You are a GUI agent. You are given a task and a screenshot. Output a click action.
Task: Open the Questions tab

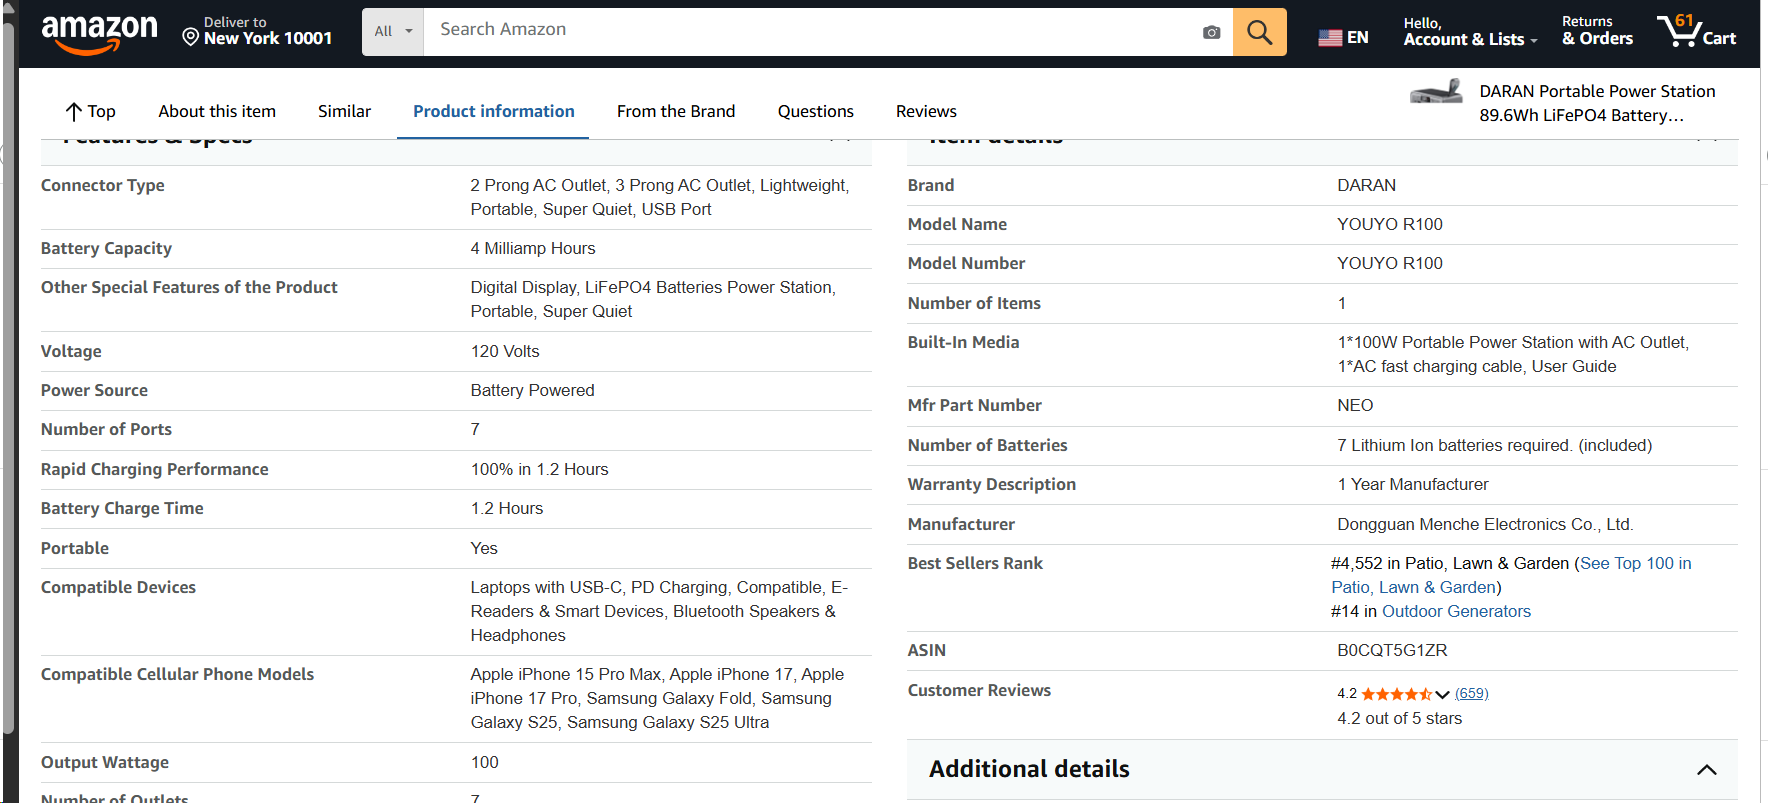point(816,111)
